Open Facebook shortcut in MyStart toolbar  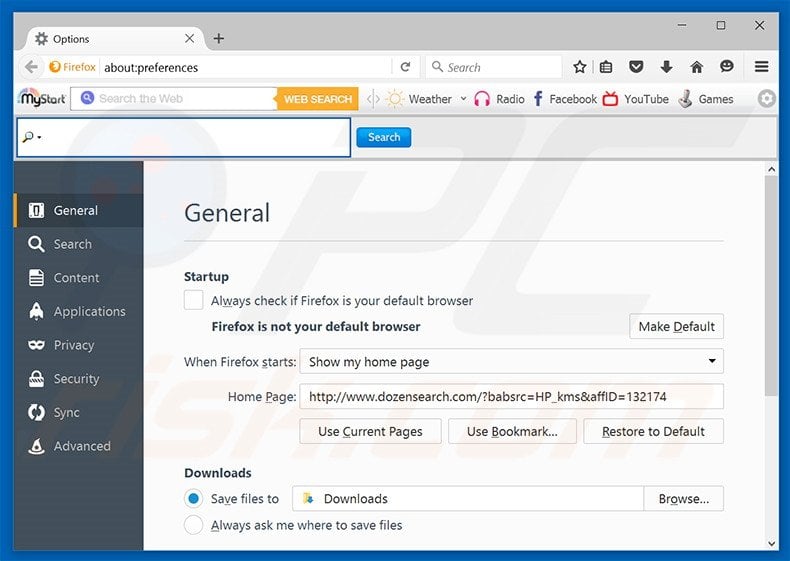coord(565,99)
